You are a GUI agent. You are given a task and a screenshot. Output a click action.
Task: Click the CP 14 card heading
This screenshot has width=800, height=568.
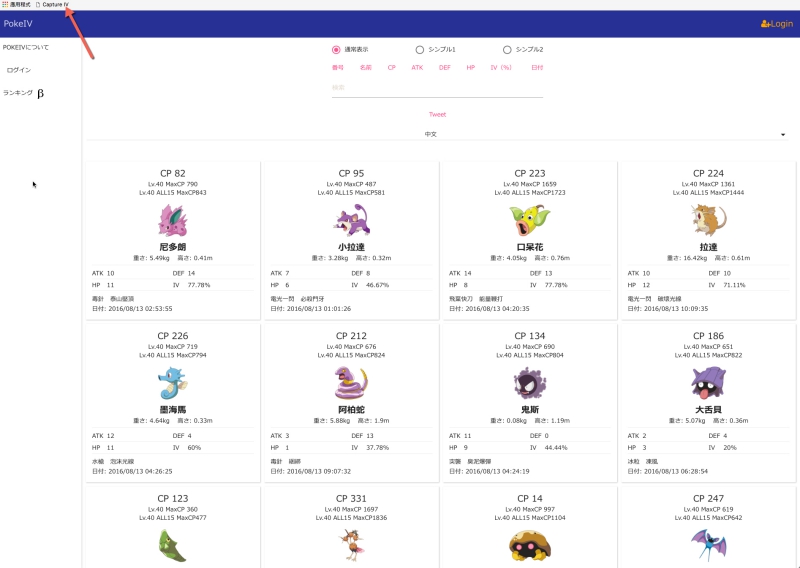(x=530, y=499)
